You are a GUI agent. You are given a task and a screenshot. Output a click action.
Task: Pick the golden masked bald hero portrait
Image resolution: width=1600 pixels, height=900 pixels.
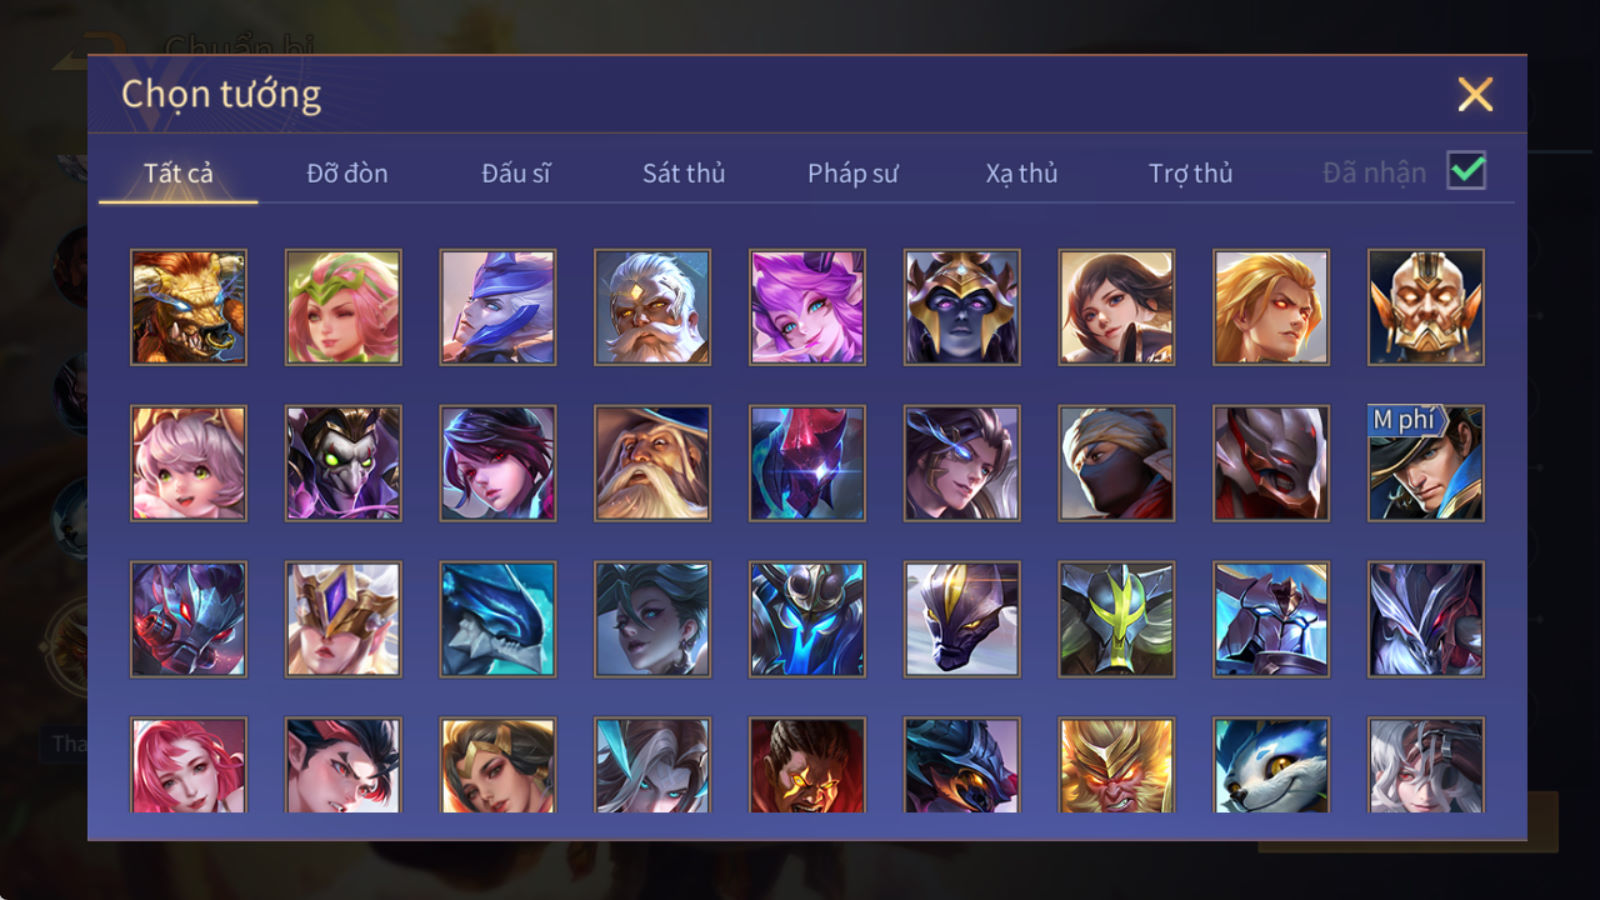pos(1426,307)
